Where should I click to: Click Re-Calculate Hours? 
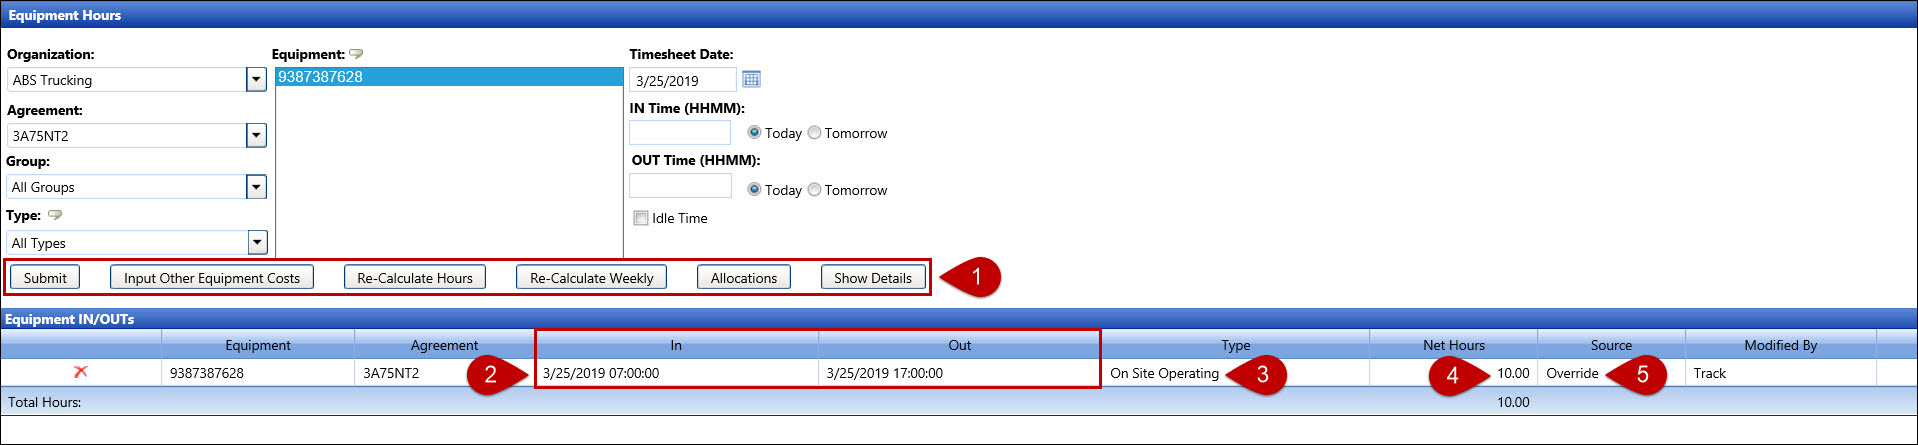414,278
